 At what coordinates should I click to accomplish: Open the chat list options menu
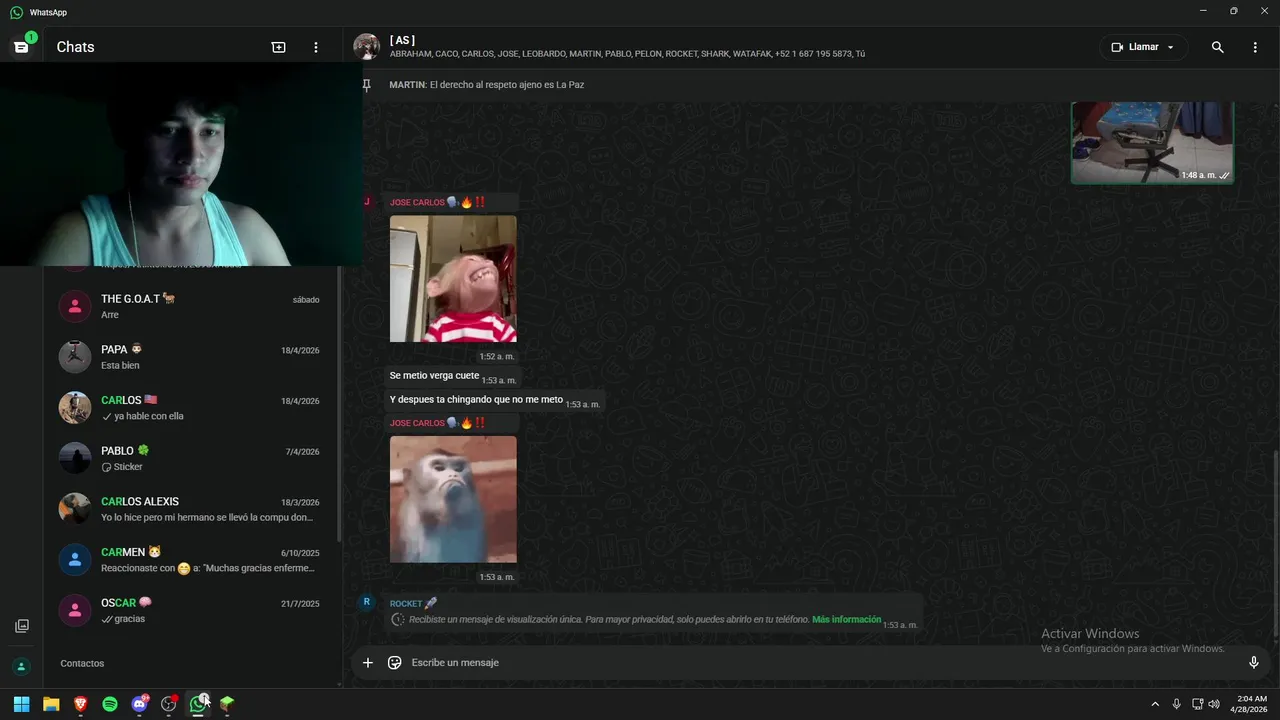(316, 47)
